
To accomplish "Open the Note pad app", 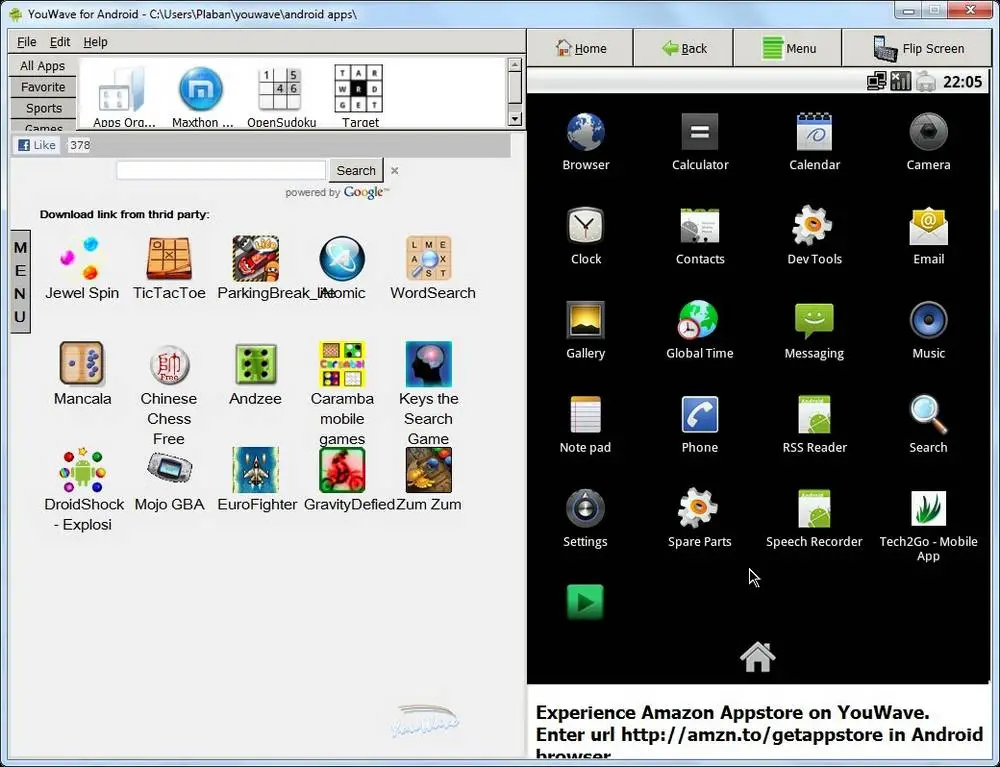I will (585, 414).
